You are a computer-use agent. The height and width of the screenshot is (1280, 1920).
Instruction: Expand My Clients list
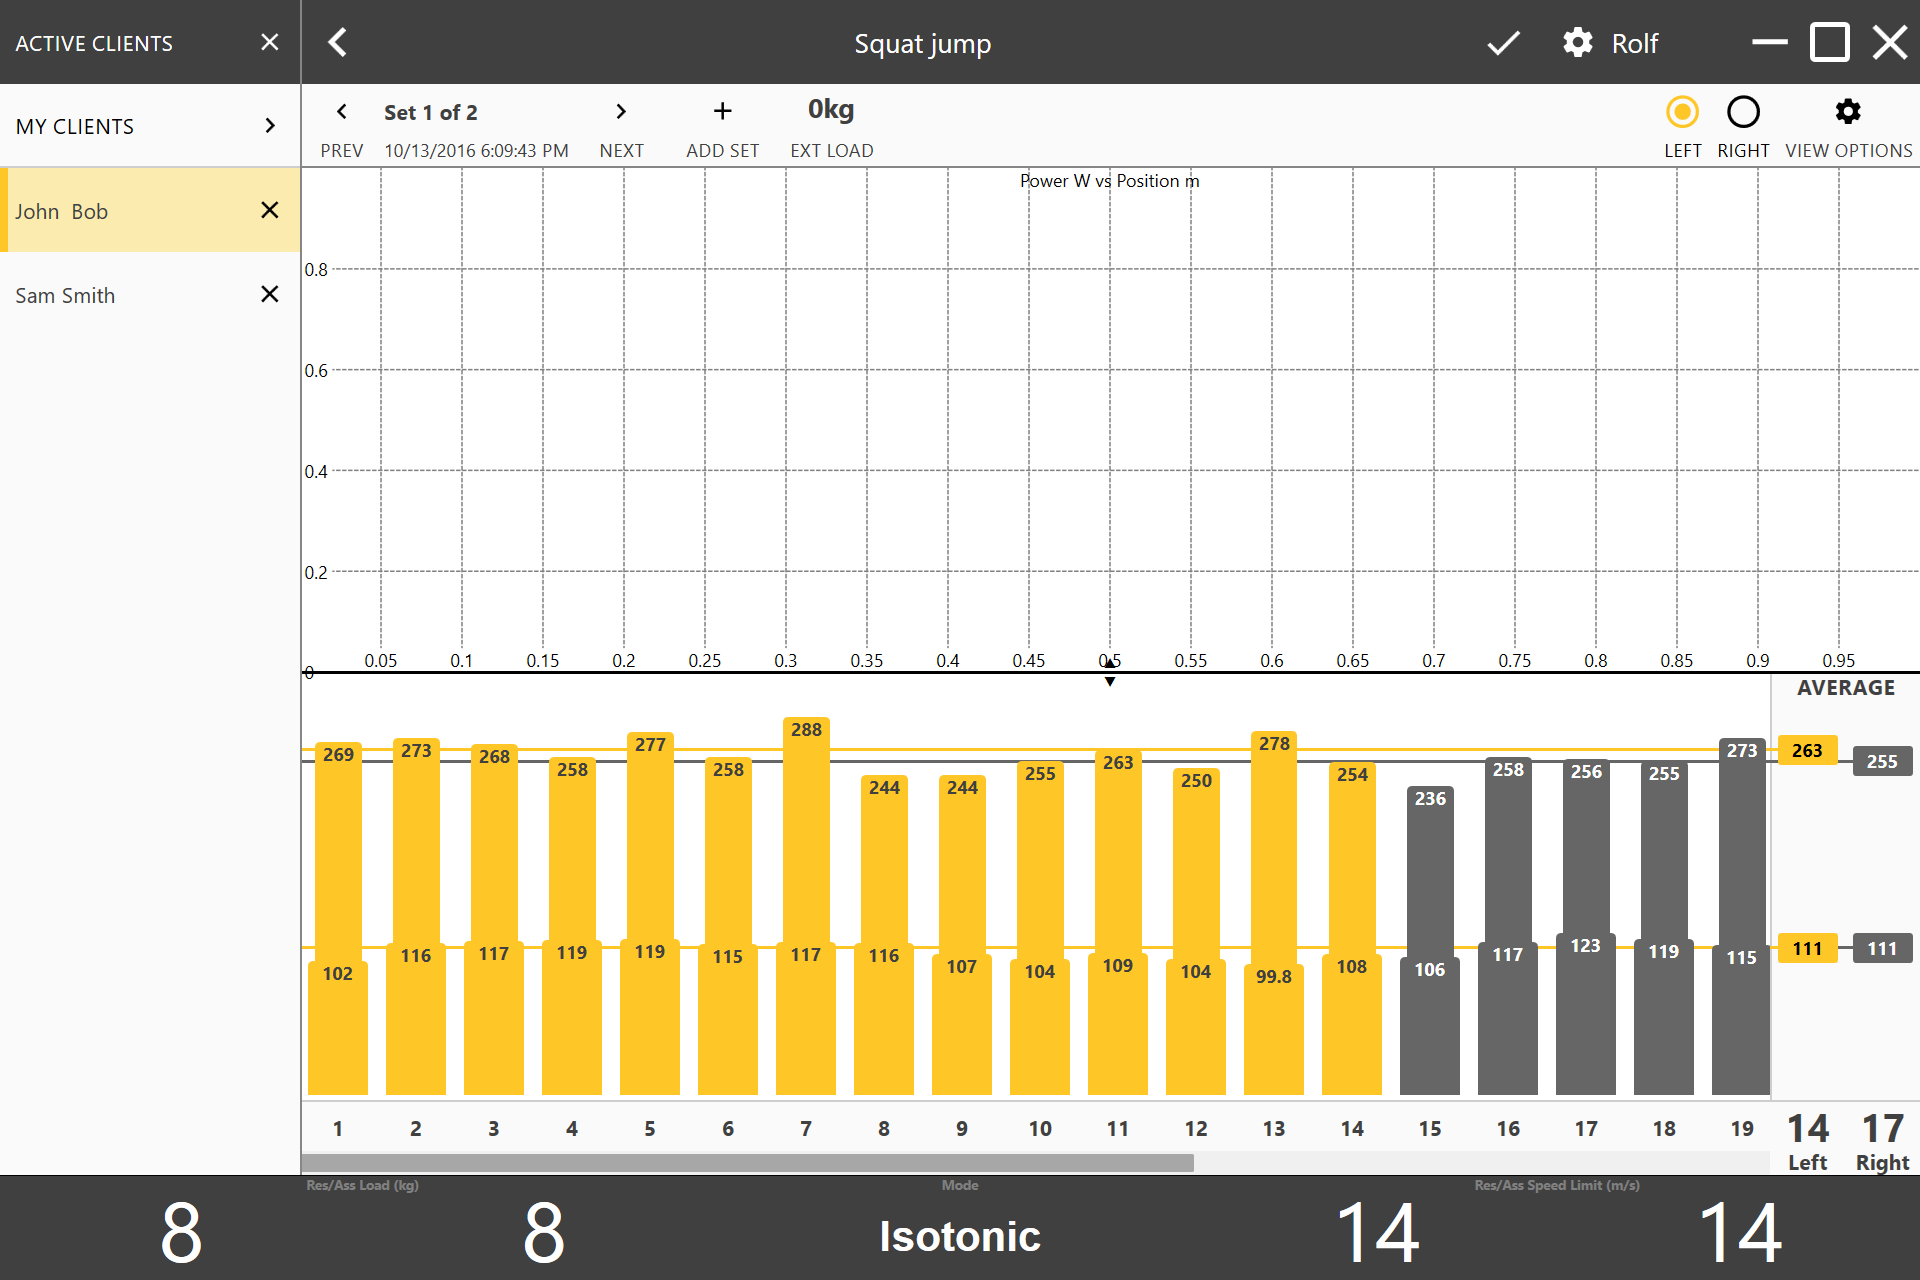tap(150, 126)
